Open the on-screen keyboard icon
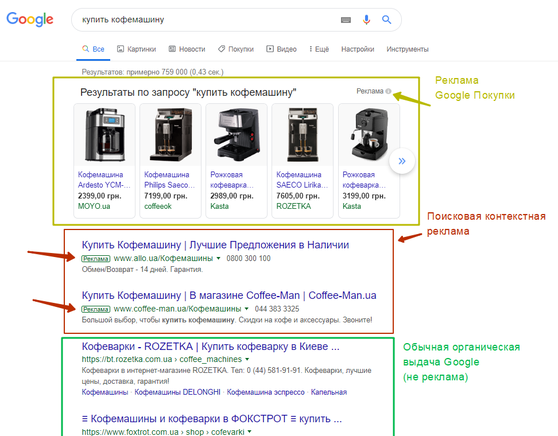The image size is (558, 436). tap(346, 20)
